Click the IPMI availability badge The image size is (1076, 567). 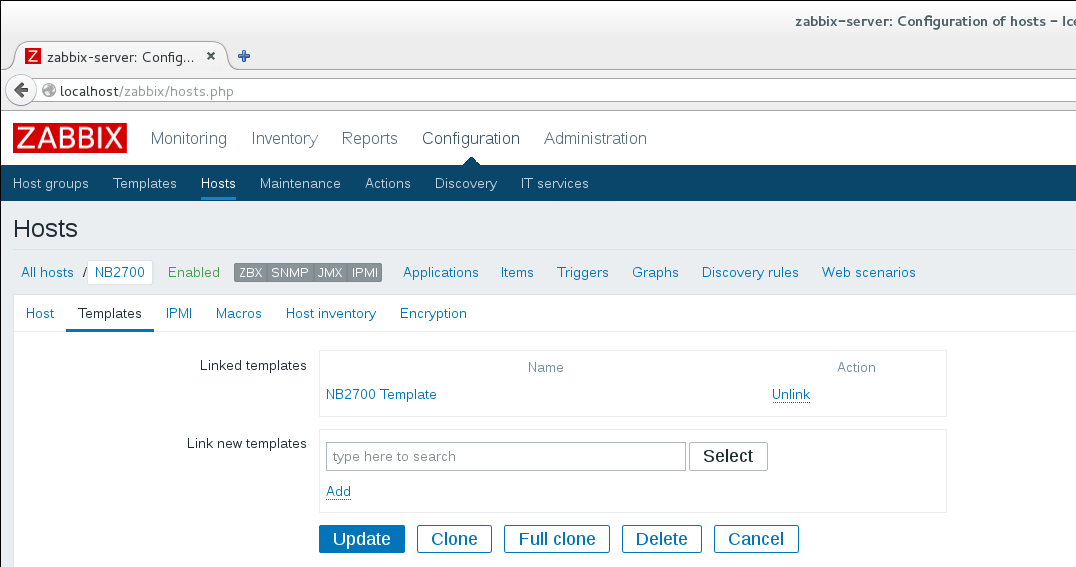coord(364,273)
